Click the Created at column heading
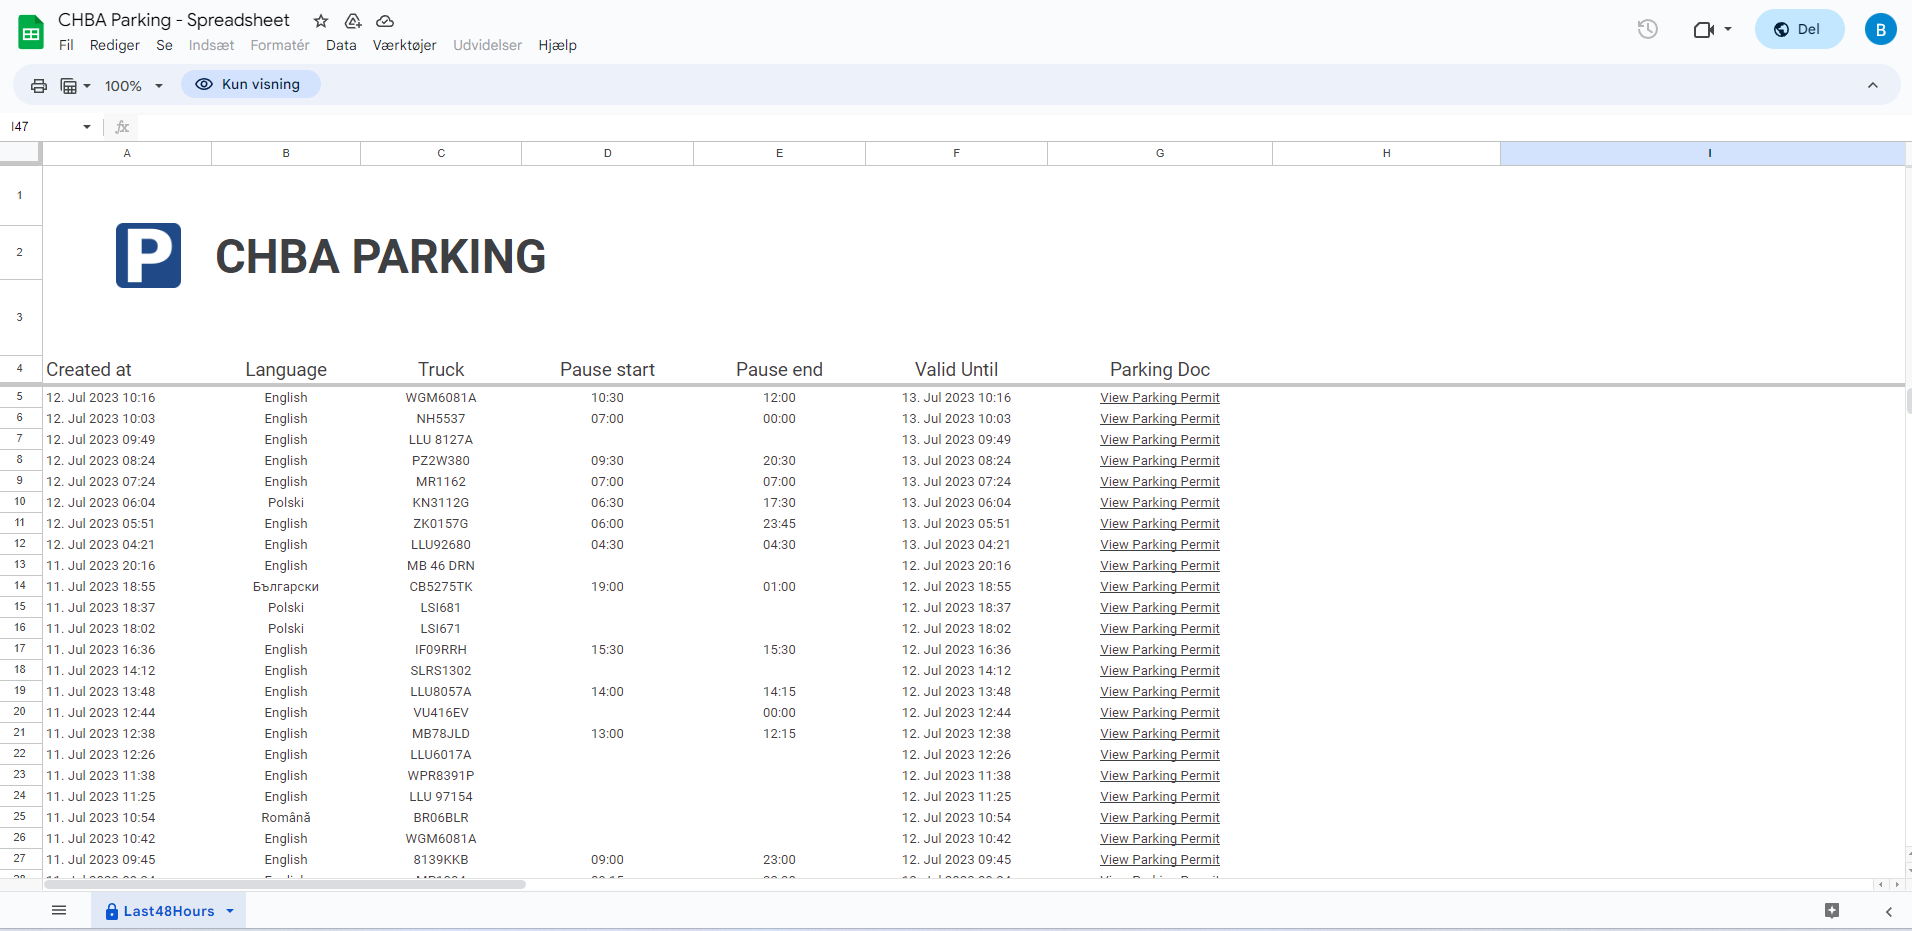 coord(89,370)
